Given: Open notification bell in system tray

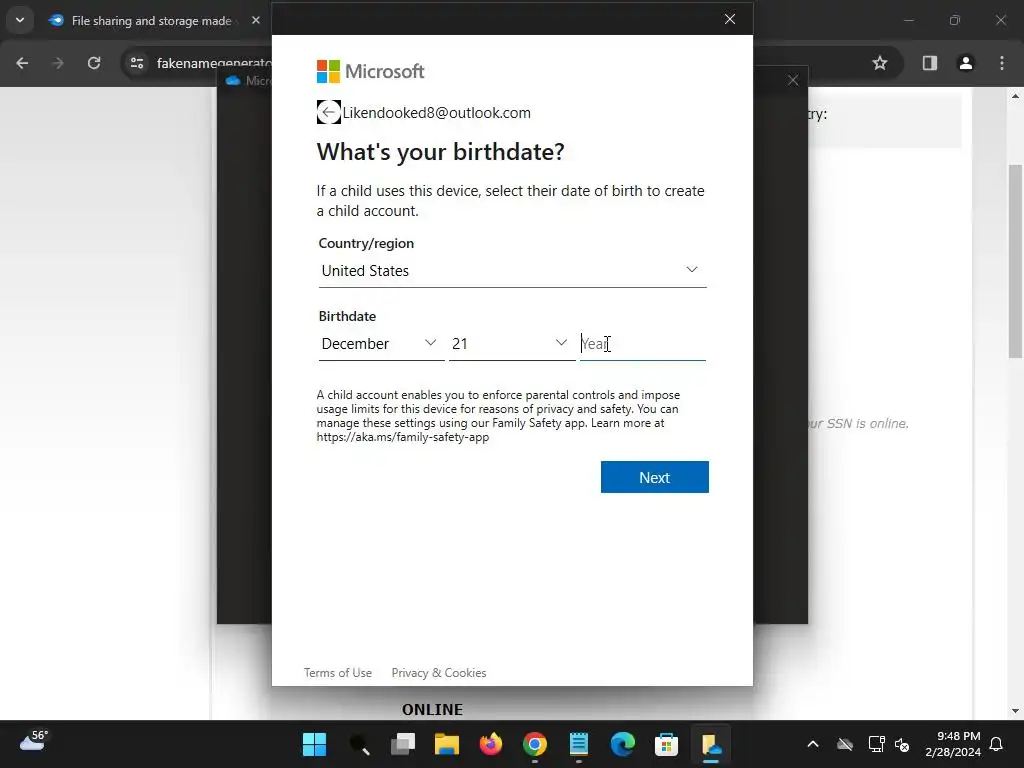Looking at the screenshot, I should (997, 744).
